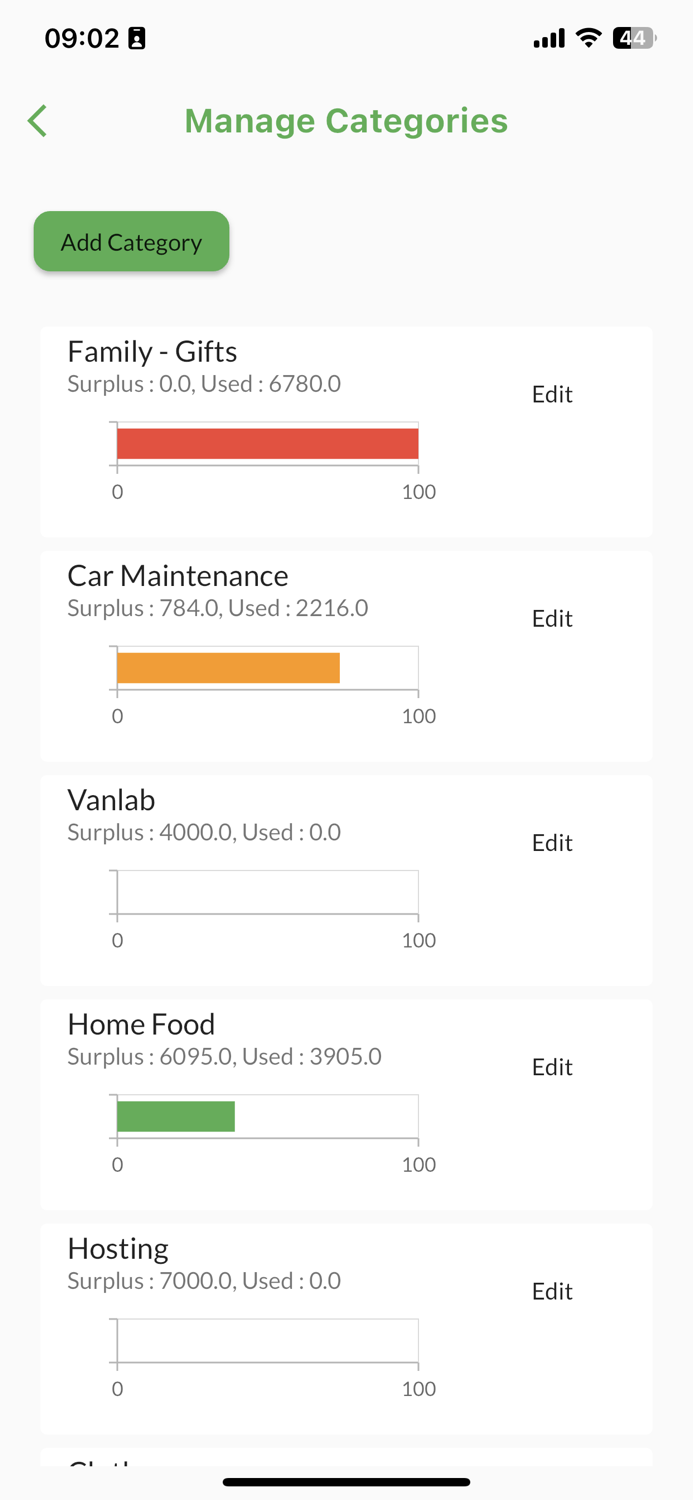Viewport: 693px width, 1500px height.
Task: Edit the Hosting category
Action: click(551, 1290)
